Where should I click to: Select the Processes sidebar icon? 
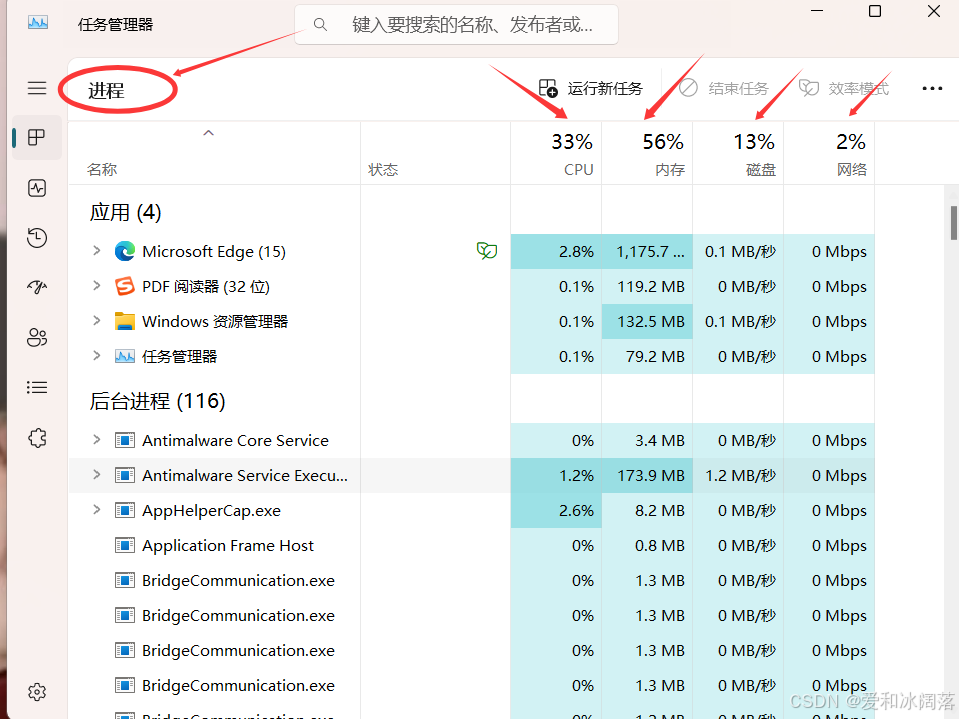coord(37,138)
